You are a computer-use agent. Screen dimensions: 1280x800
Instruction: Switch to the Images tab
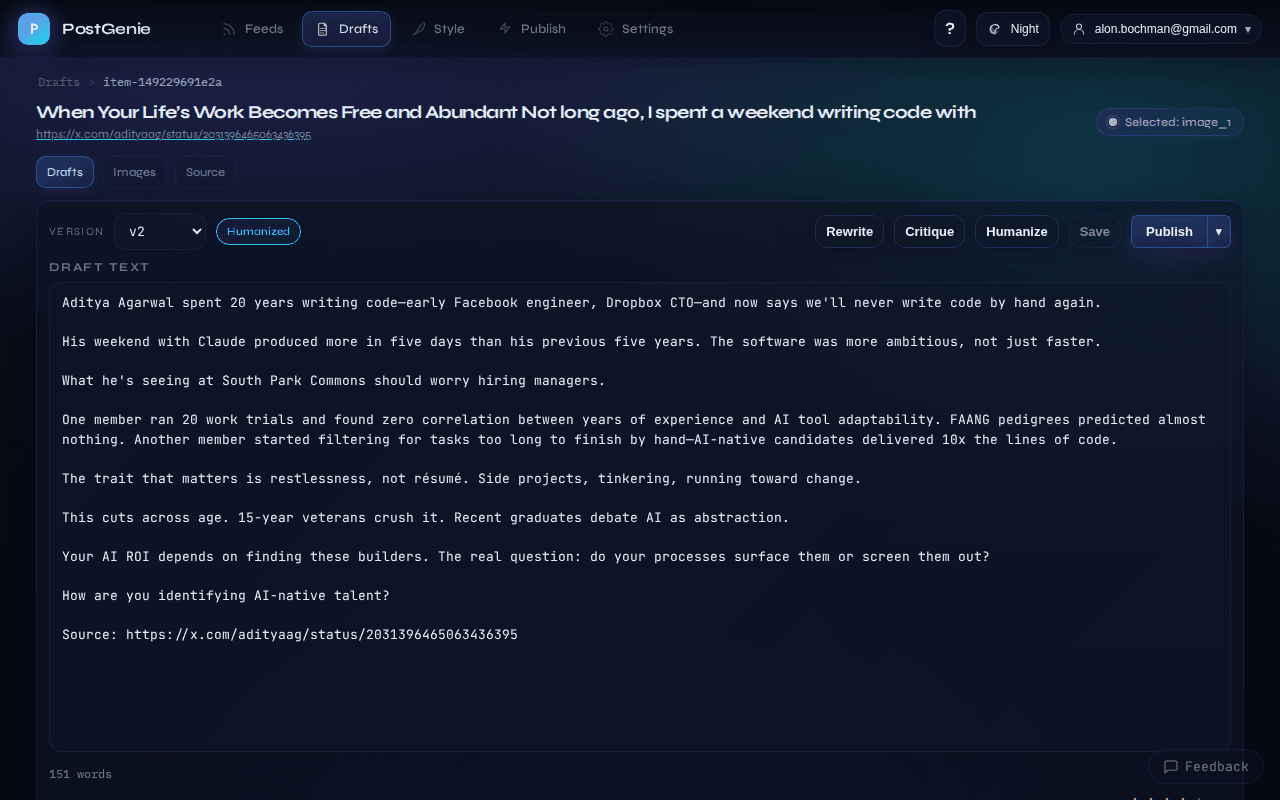[134, 171]
